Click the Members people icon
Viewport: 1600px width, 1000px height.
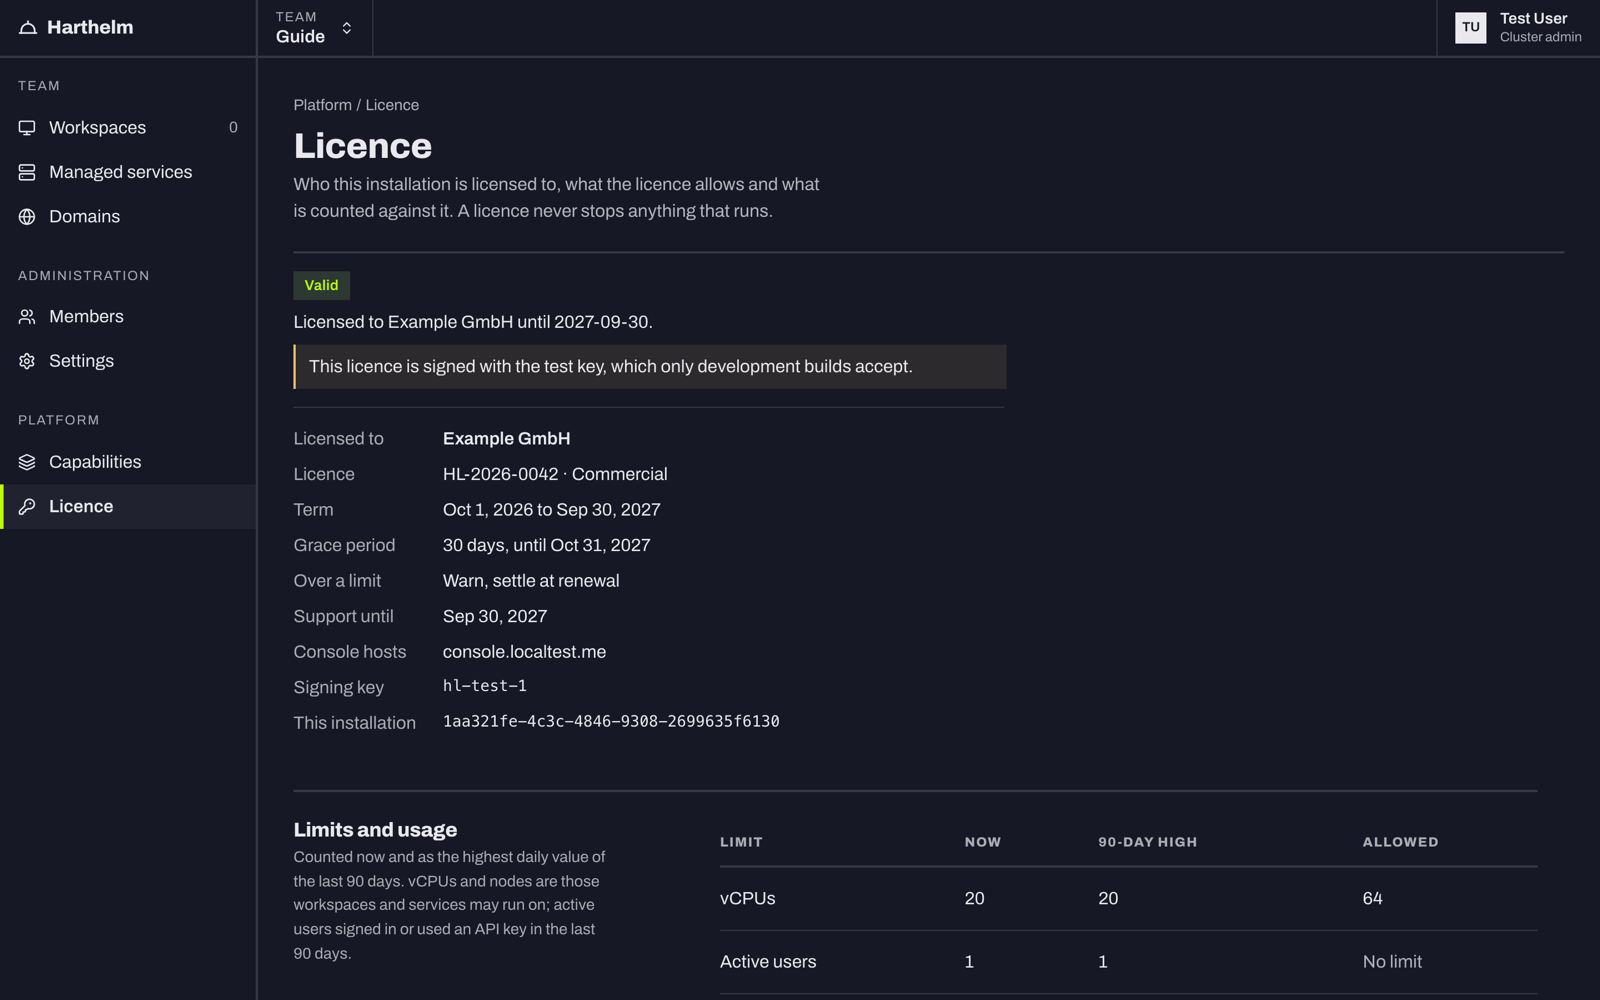click(x=27, y=317)
